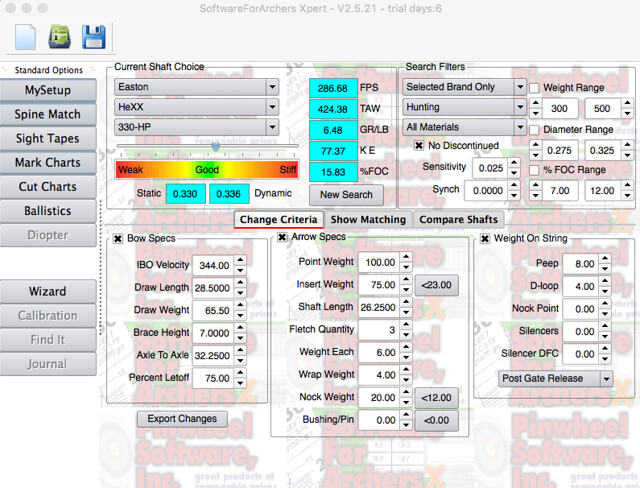Open the MySetup section
Screen dimensions: 640x488
(48, 90)
